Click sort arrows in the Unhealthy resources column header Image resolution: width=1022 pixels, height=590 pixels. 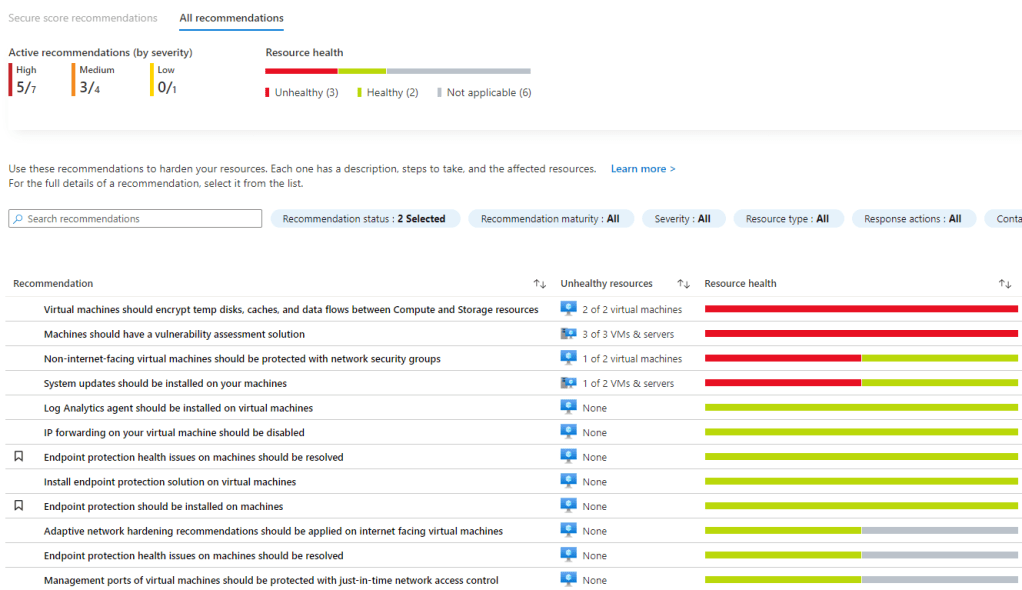(684, 284)
